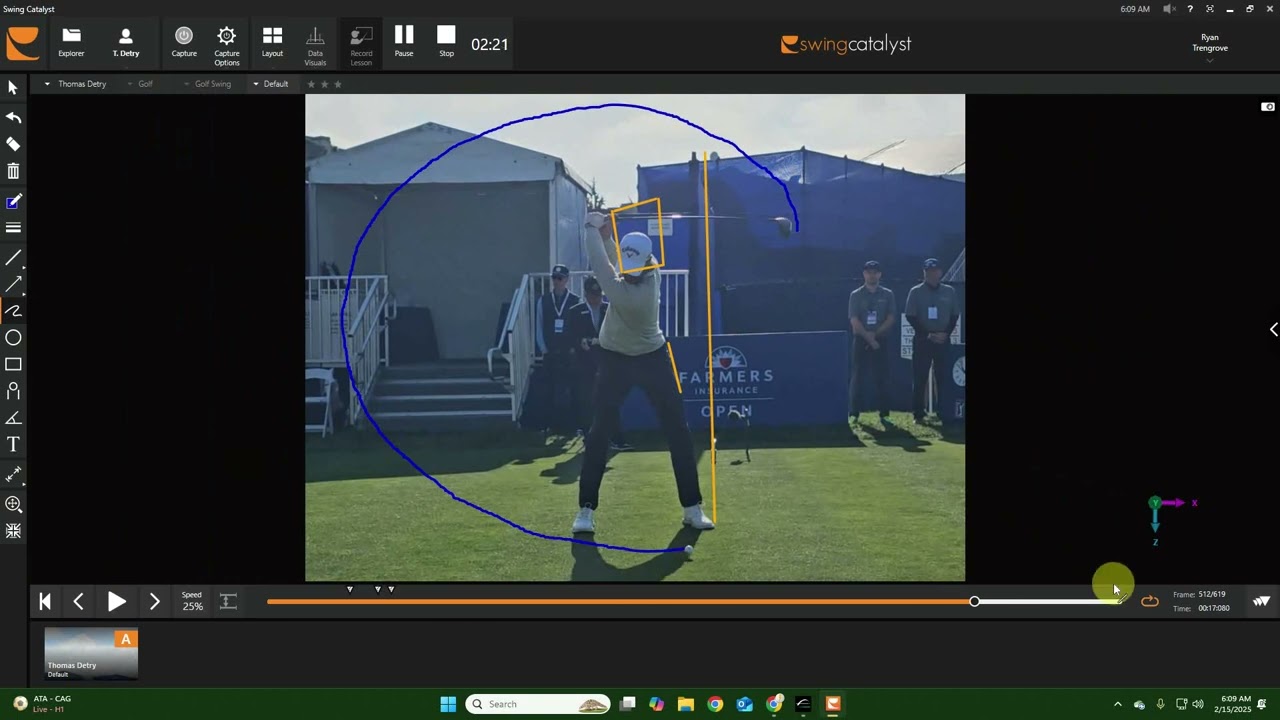Screen dimensions: 1280x720
Task: Set second star rating
Action: click(x=324, y=84)
